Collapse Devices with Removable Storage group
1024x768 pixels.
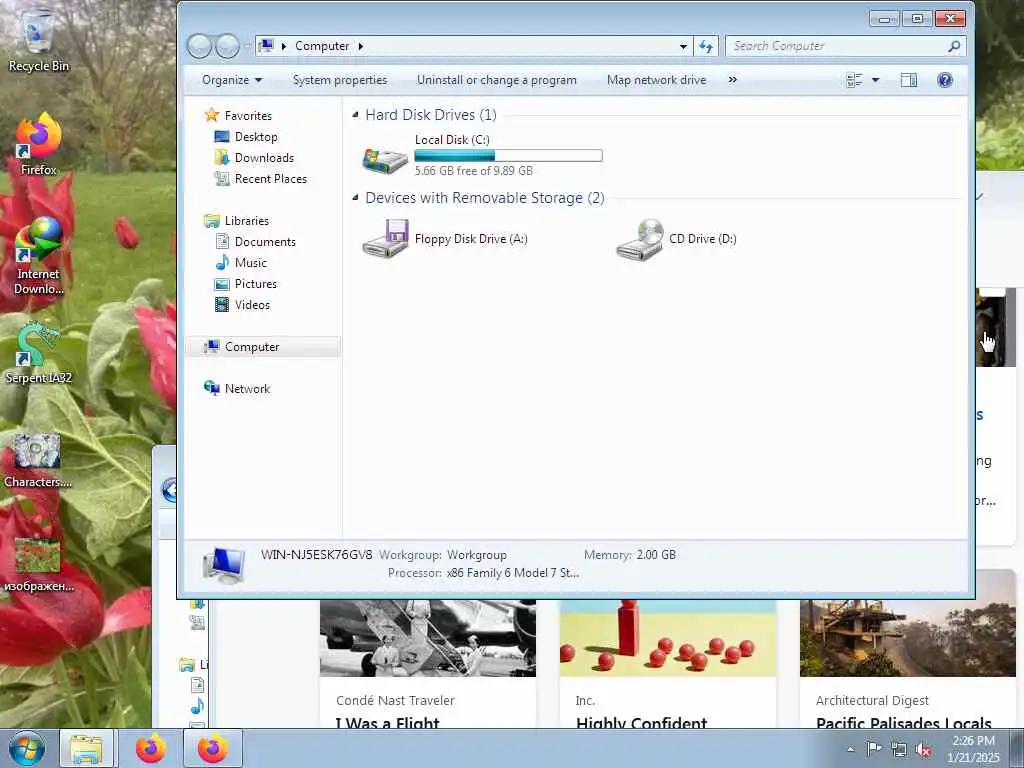pos(355,197)
